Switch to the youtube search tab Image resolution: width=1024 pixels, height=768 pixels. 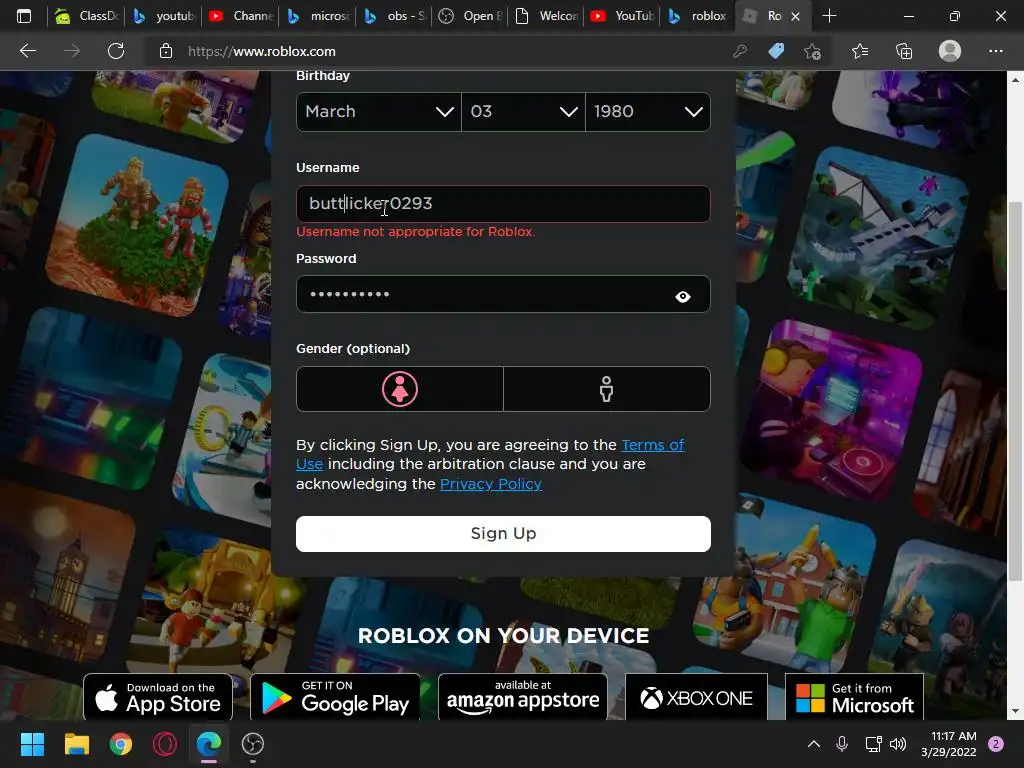(x=163, y=16)
